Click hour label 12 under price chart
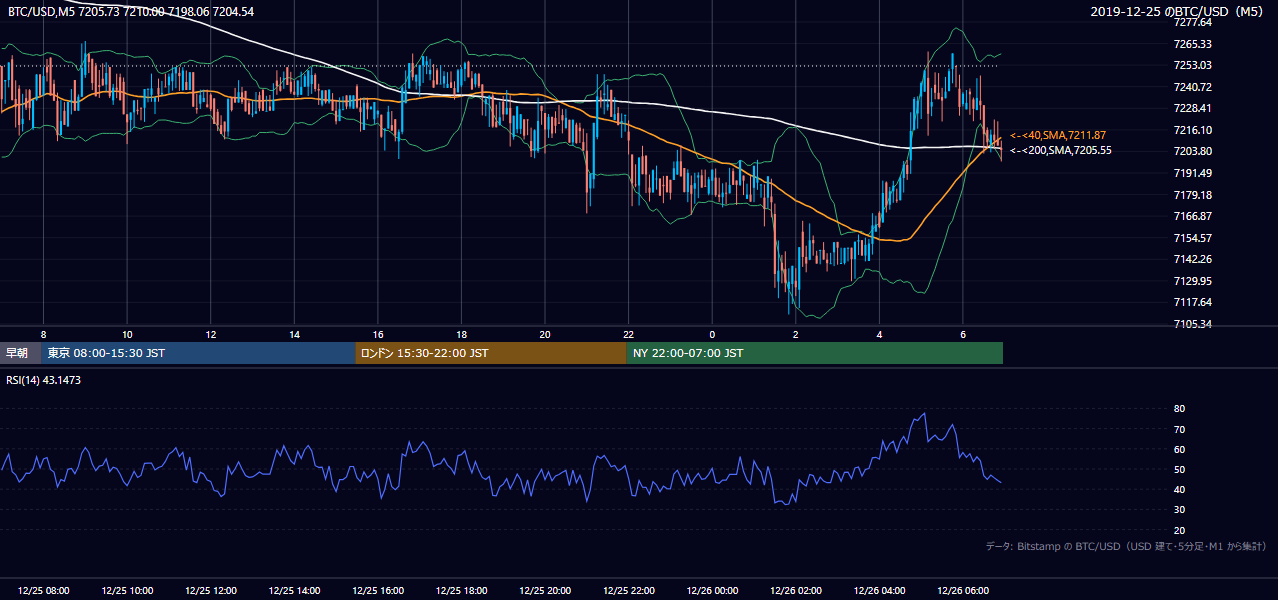The width and height of the screenshot is (1278, 600). [x=211, y=334]
